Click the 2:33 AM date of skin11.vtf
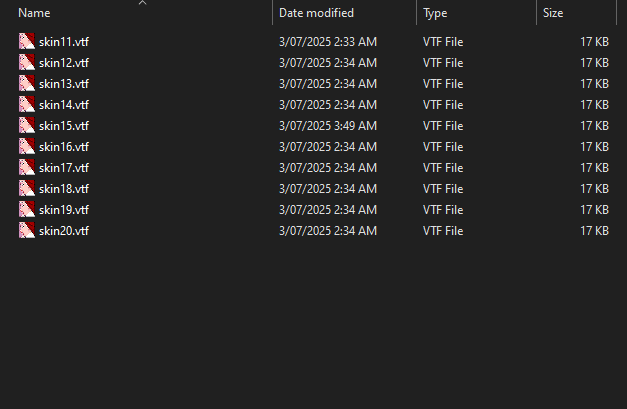This screenshot has width=627, height=409. 327,42
